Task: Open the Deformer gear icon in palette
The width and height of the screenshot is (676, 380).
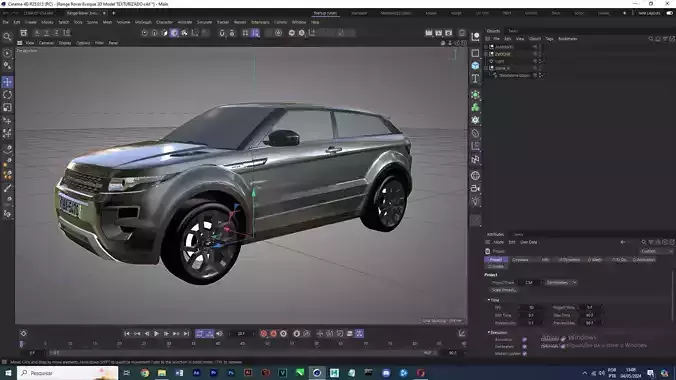Action: click(x=475, y=120)
